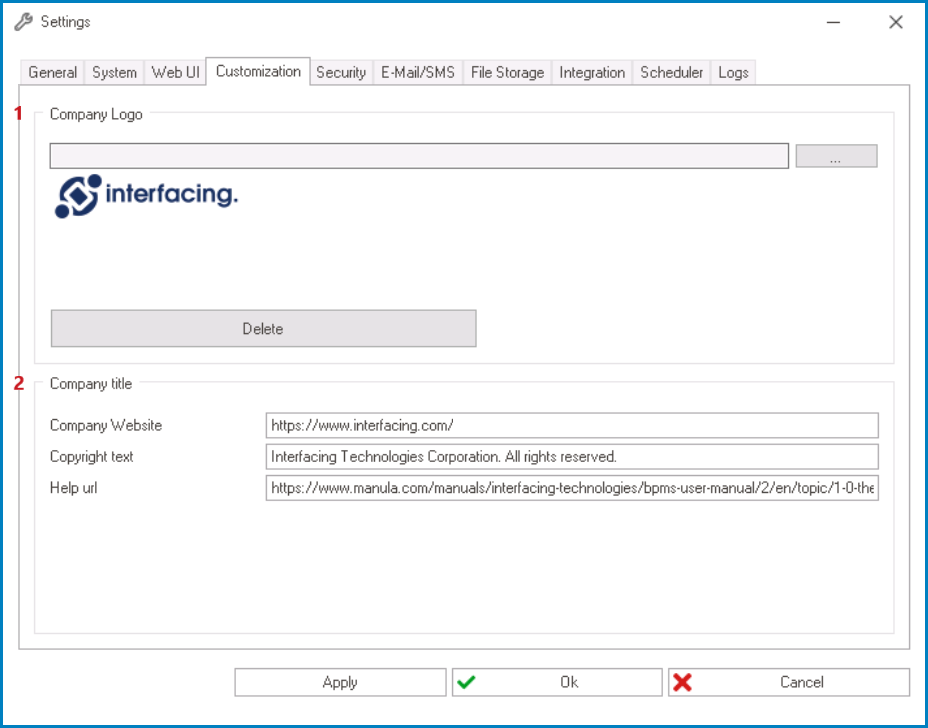Focus the Help url field

click(x=572, y=488)
